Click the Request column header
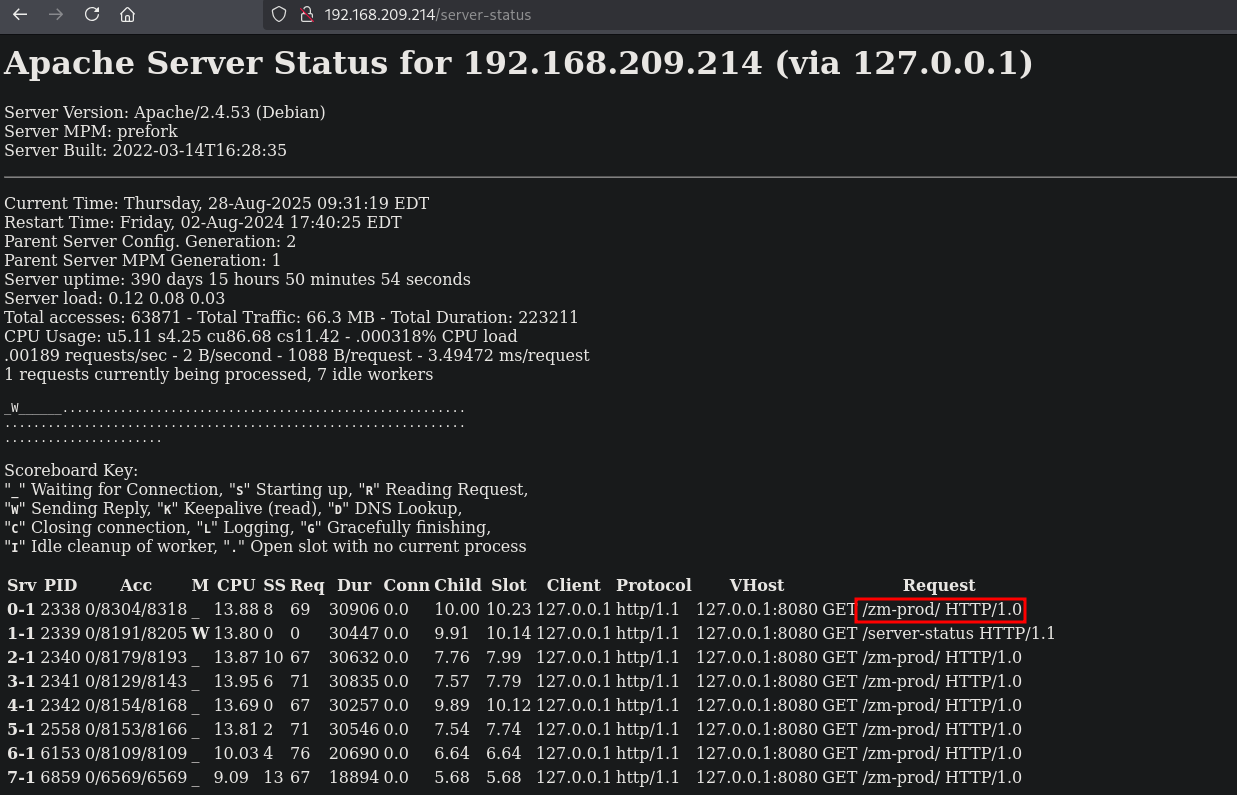Screen dimensions: 1237x795 [938, 585]
